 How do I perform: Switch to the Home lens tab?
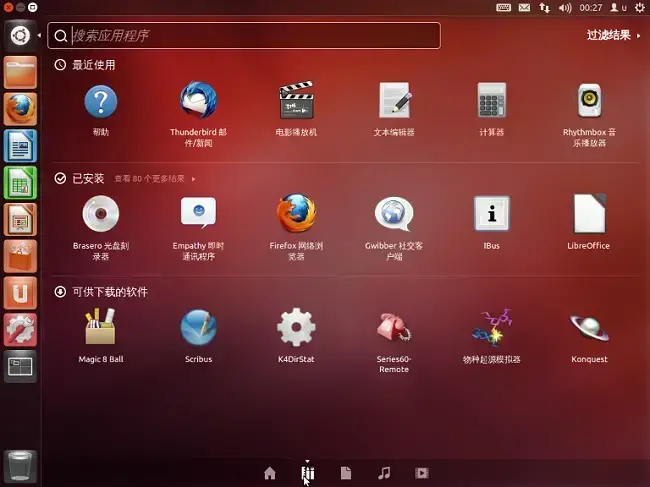(270, 473)
